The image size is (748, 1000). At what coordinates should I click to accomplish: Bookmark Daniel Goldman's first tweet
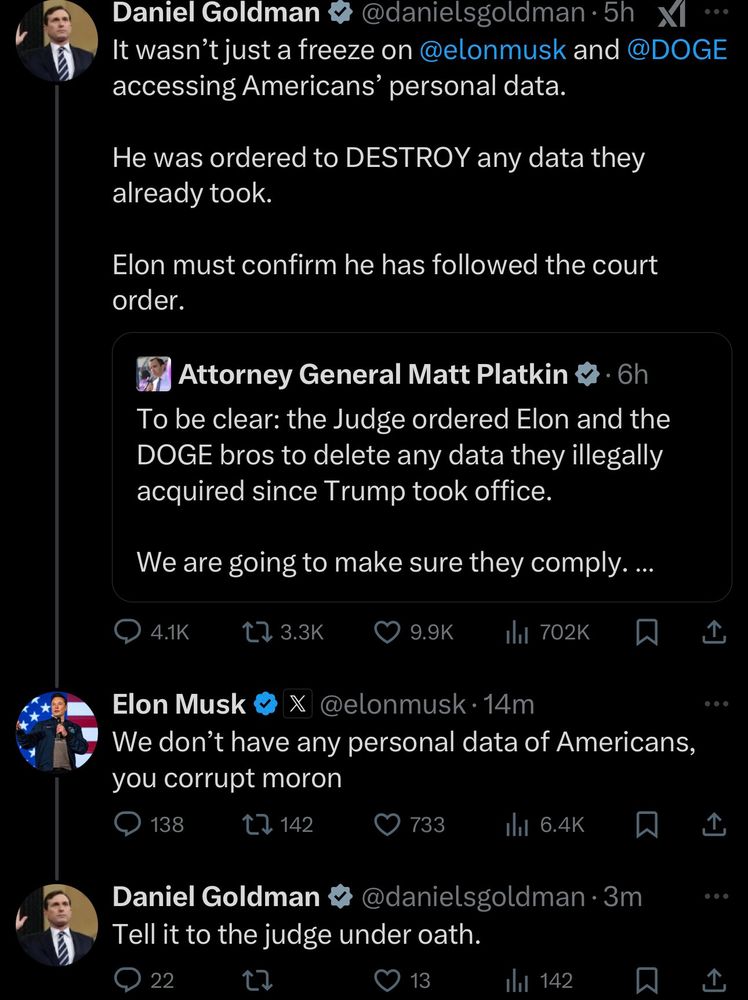tap(648, 632)
